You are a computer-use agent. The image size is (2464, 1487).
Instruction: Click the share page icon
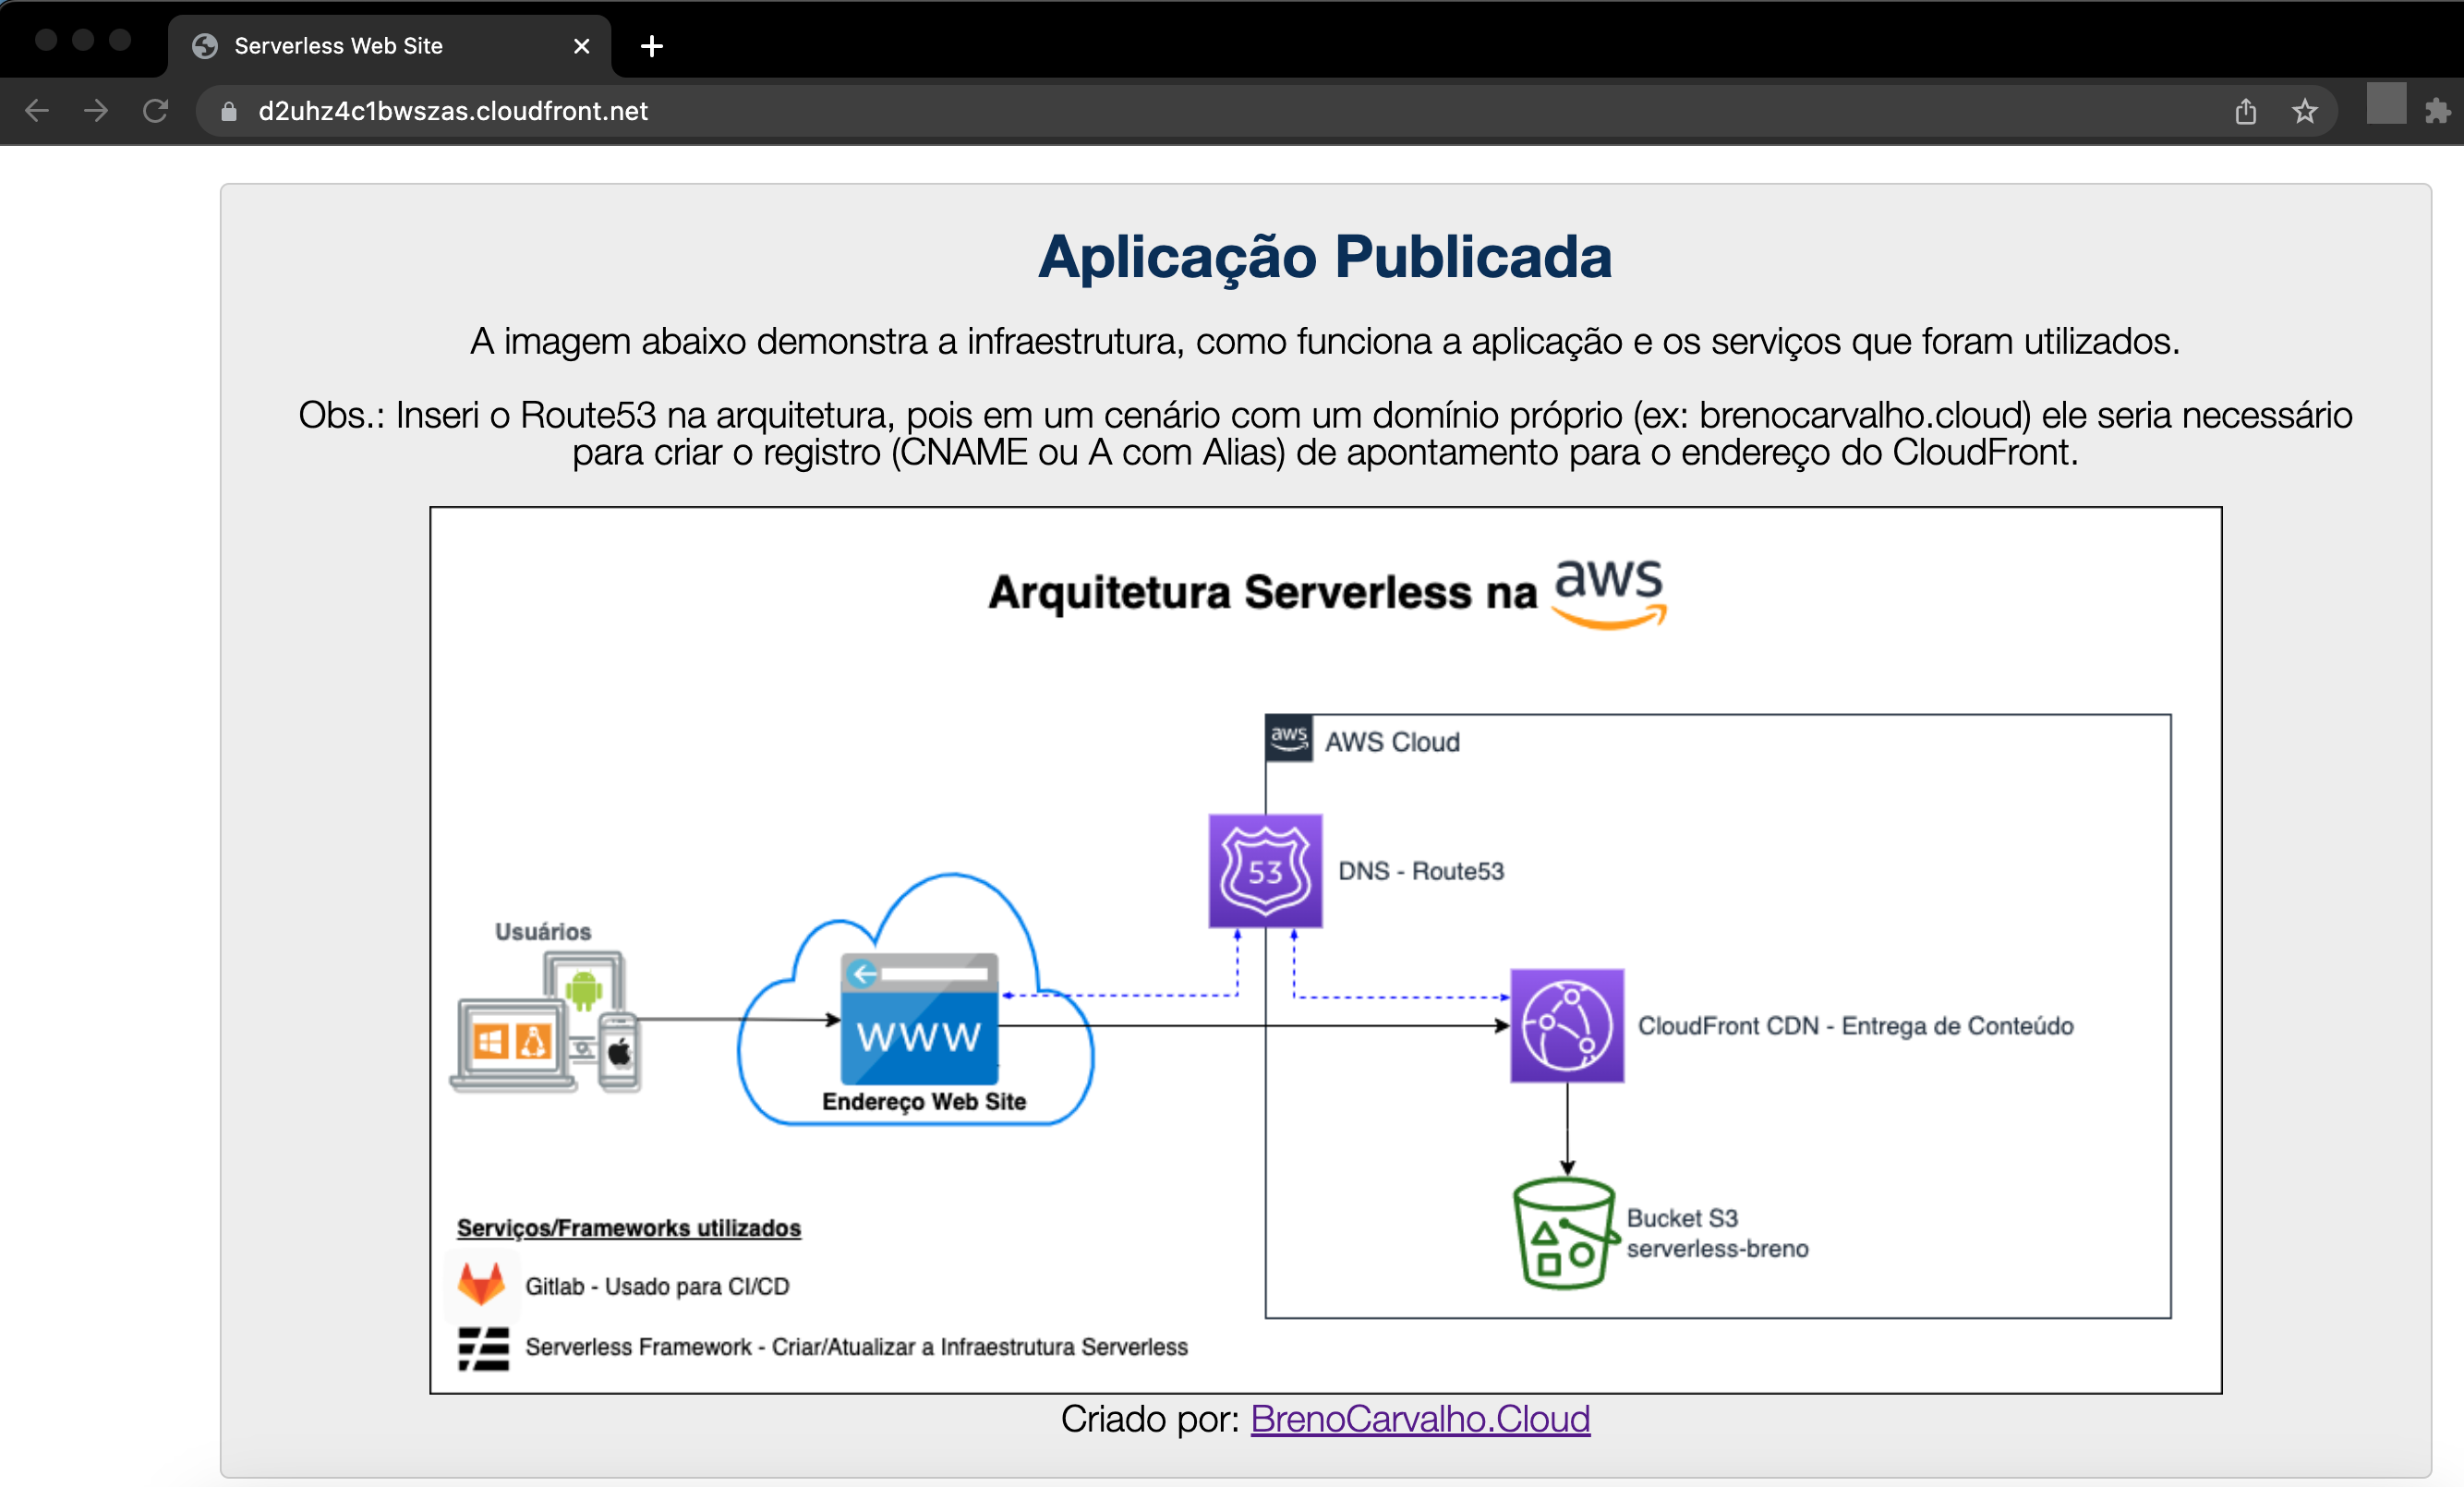(x=2246, y=111)
